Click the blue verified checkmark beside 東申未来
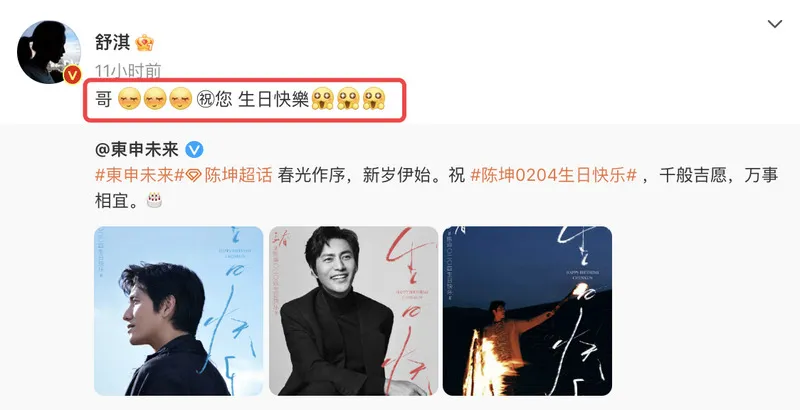800x410 pixels. (x=194, y=150)
